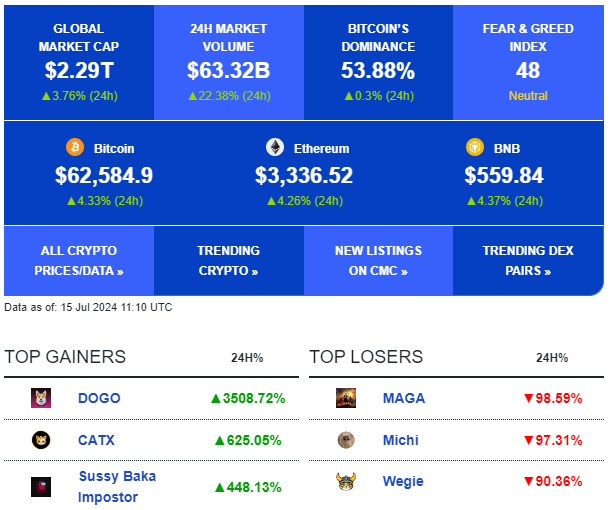Click the orange Bitcoin logo icon
This screenshot has height=510, width=610.
75,148
